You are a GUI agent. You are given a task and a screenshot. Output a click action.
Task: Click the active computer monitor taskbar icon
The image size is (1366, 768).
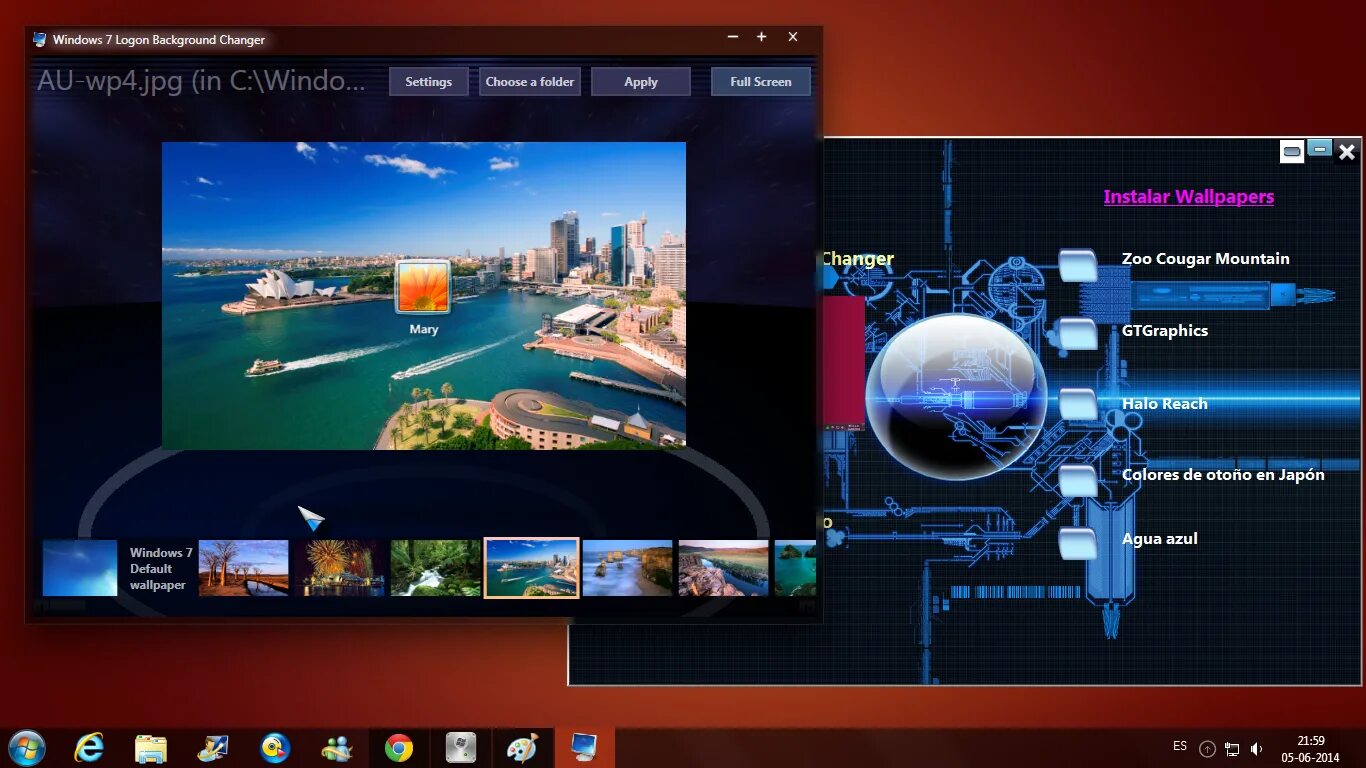click(584, 748)
